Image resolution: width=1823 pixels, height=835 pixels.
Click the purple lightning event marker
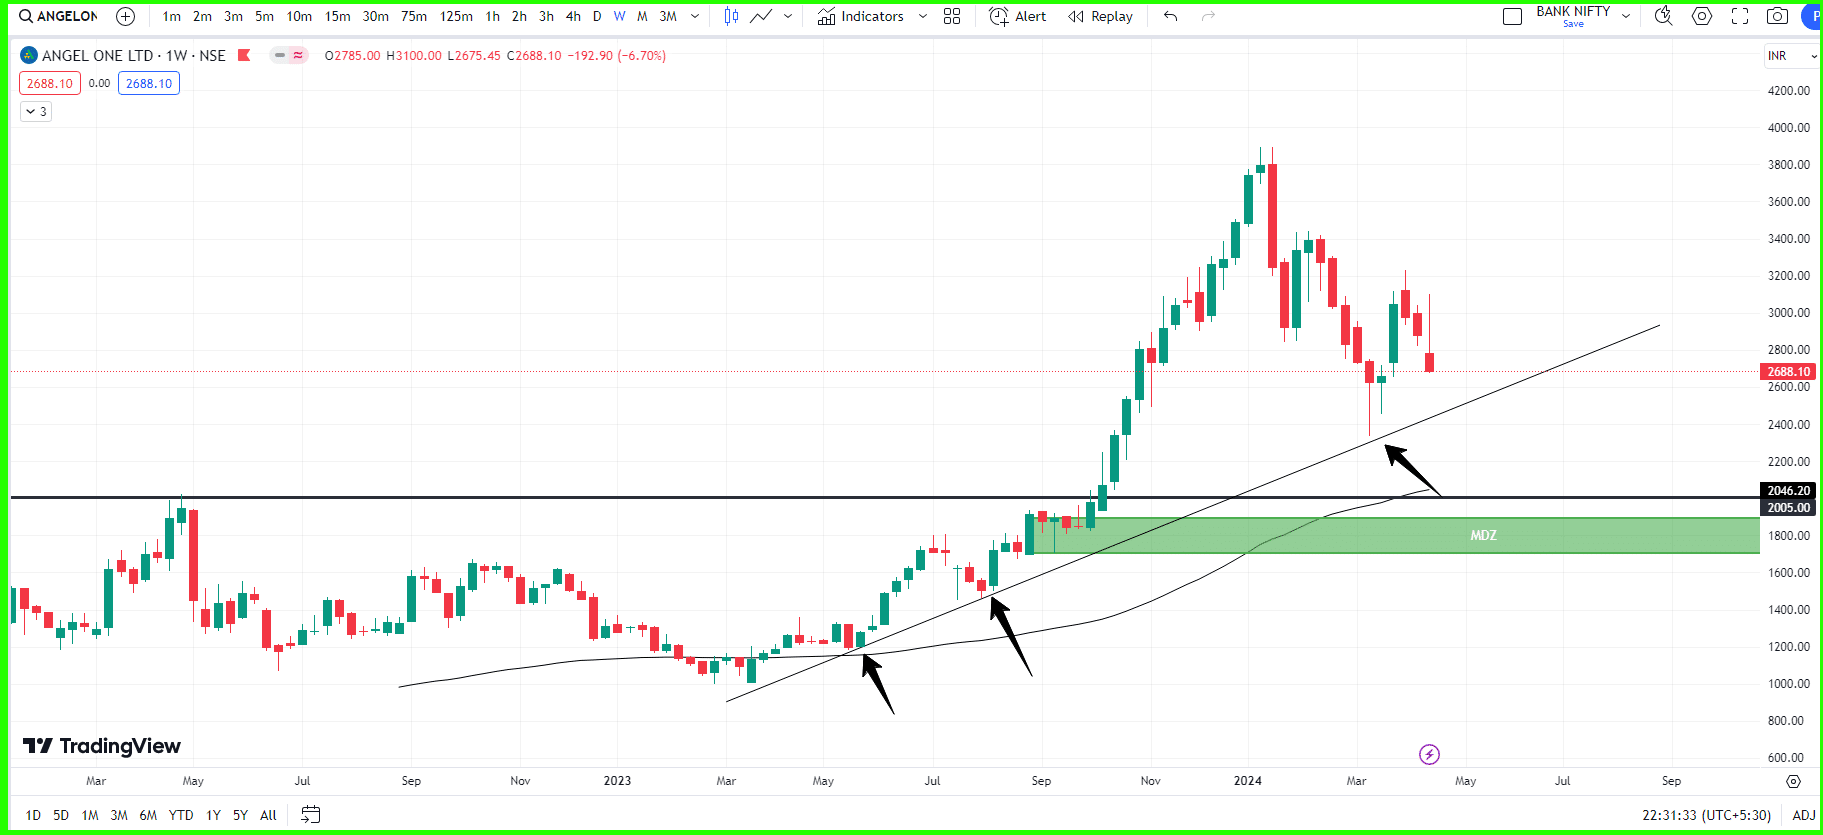(1429, 754)
